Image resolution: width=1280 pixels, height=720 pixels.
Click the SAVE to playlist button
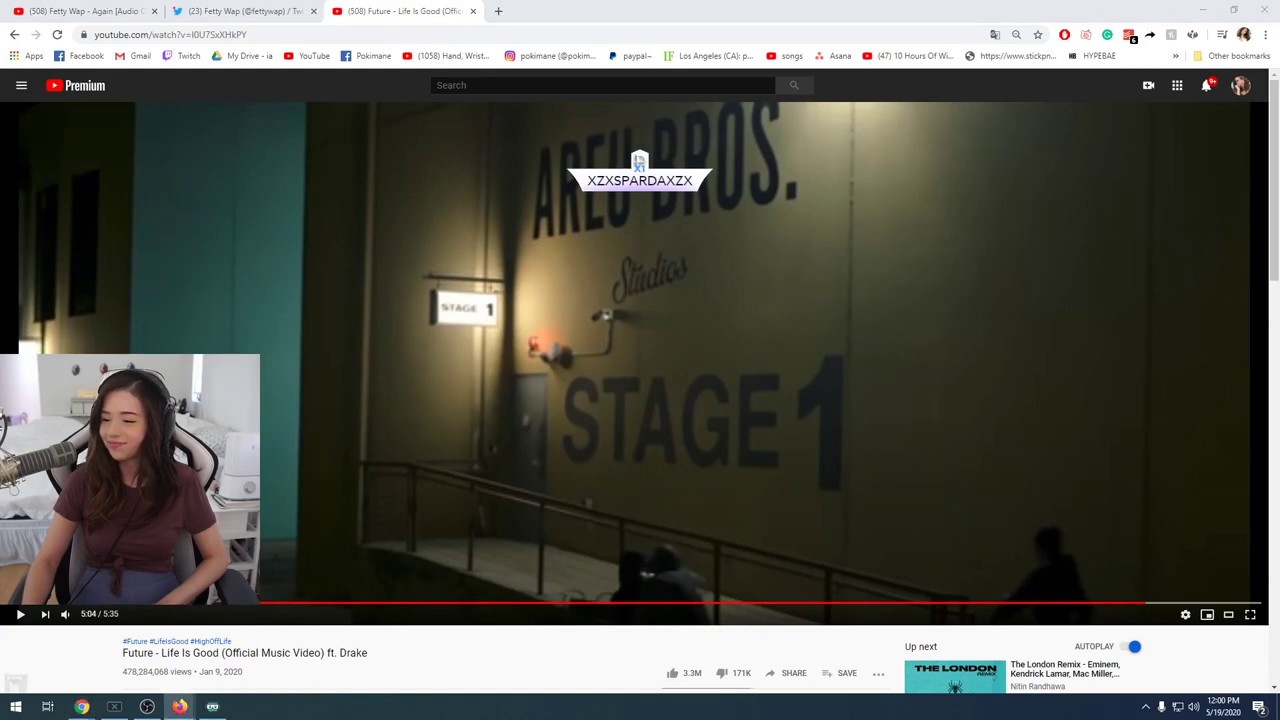(x=839, y=673)
